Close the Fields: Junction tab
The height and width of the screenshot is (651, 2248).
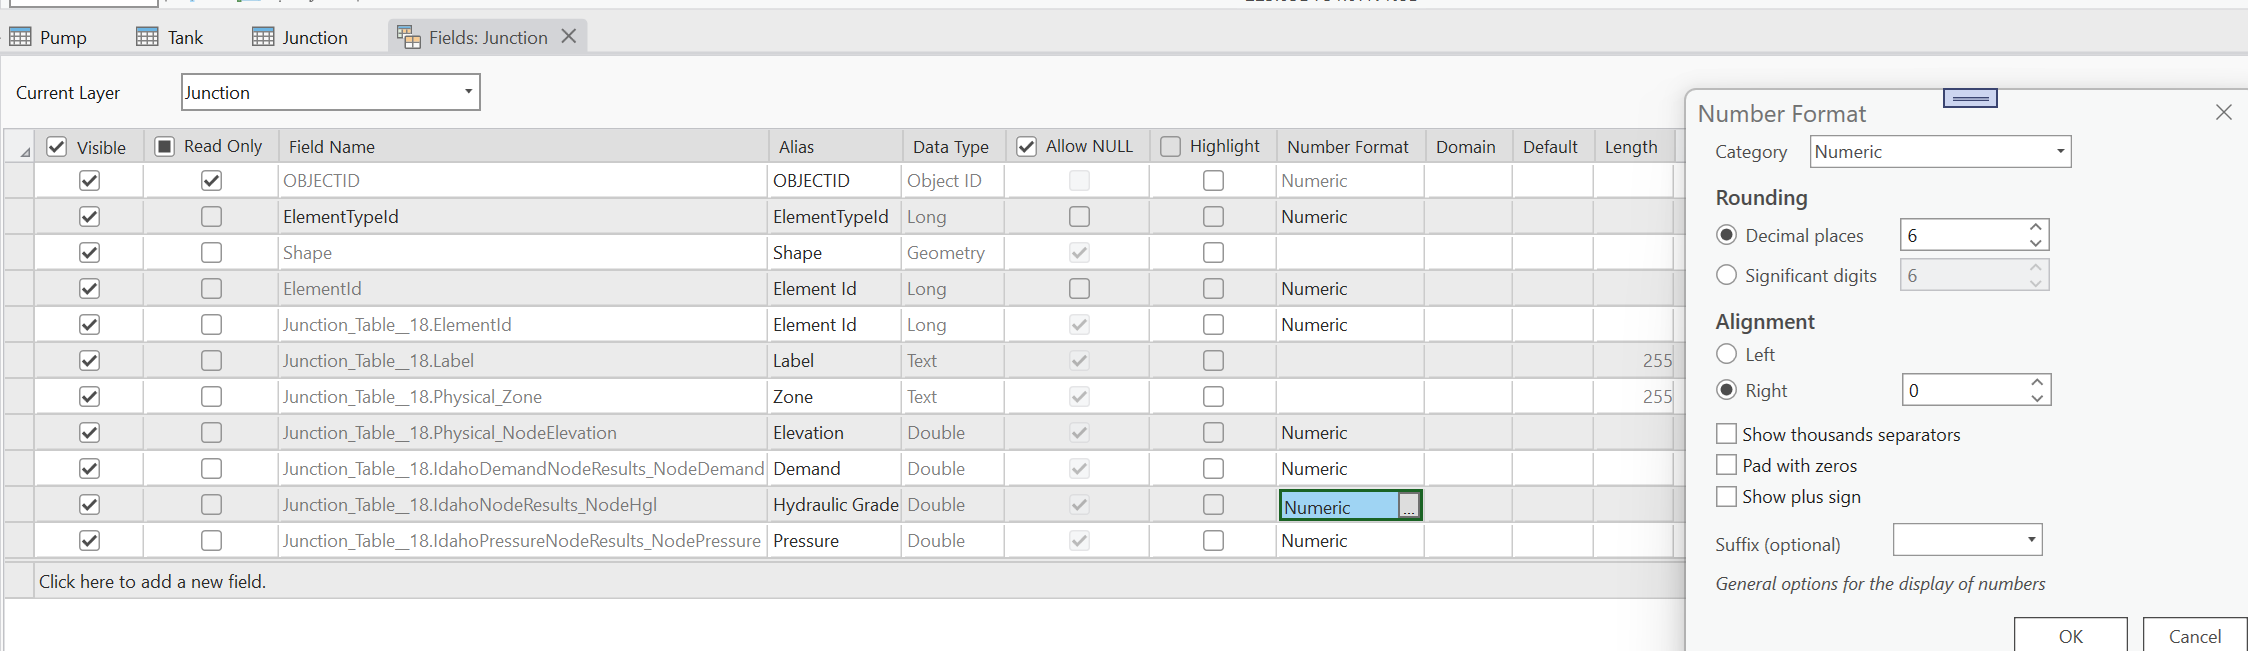pos(569,36)
